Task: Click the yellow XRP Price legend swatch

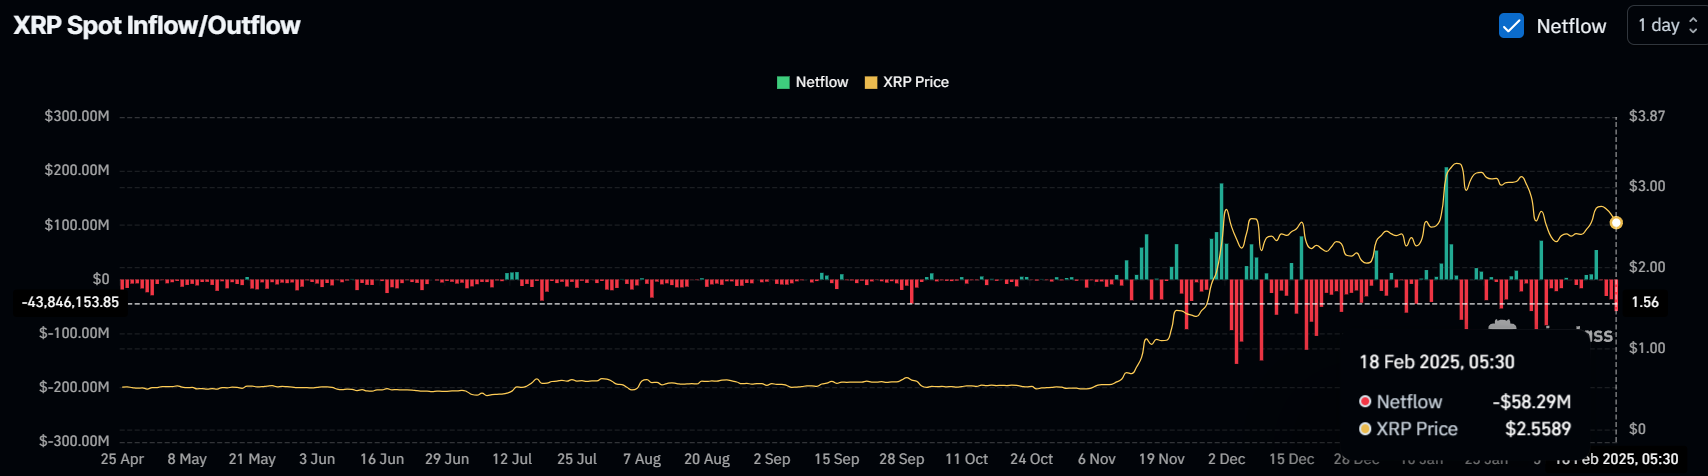Action: [x=870, y=82]
